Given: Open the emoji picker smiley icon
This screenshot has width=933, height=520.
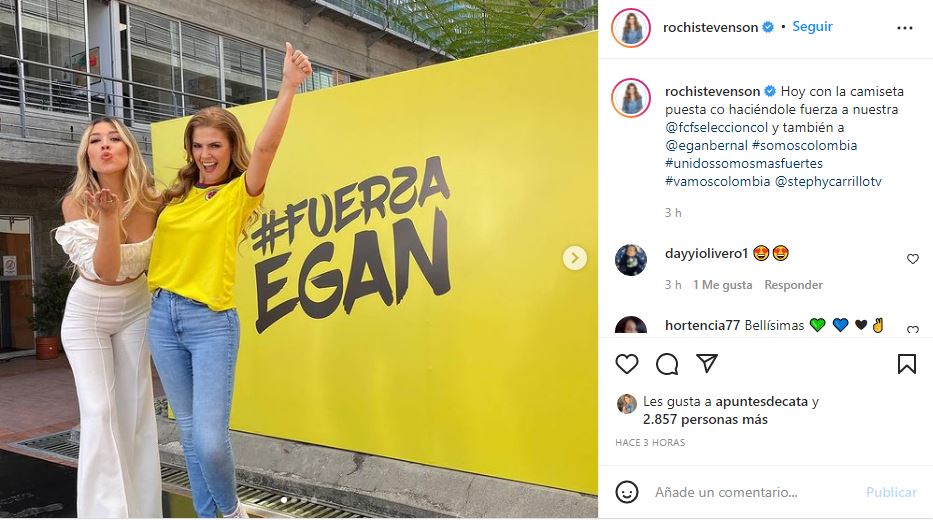Looking at the screenshot, I should [627, 492].
